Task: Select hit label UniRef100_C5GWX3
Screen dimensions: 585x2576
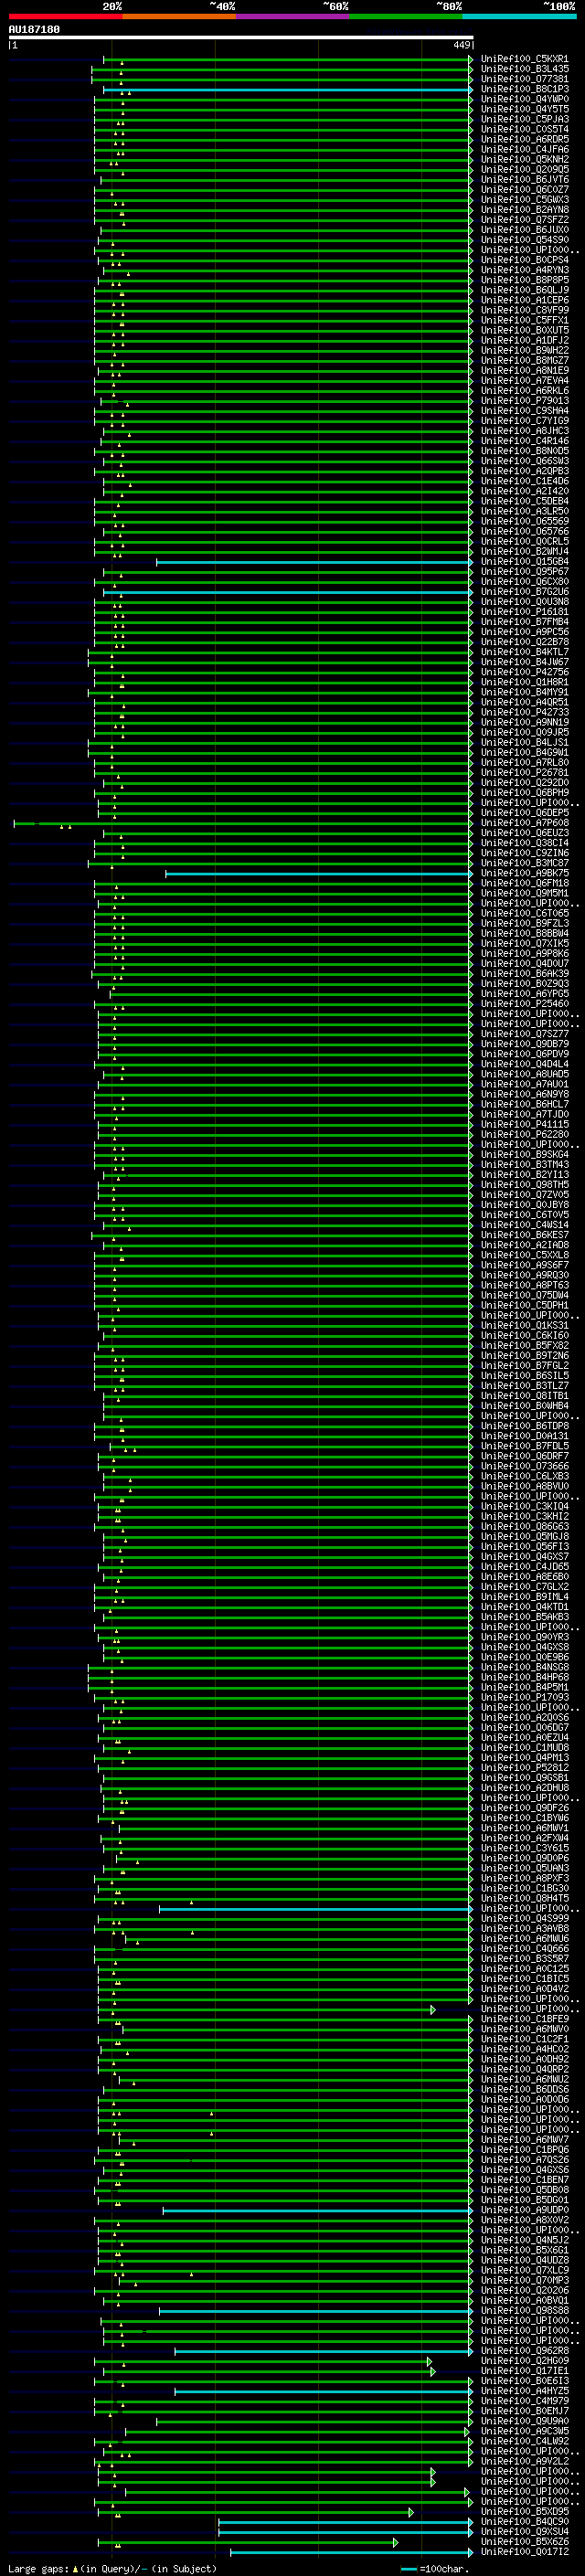Action: click(524, 200)
